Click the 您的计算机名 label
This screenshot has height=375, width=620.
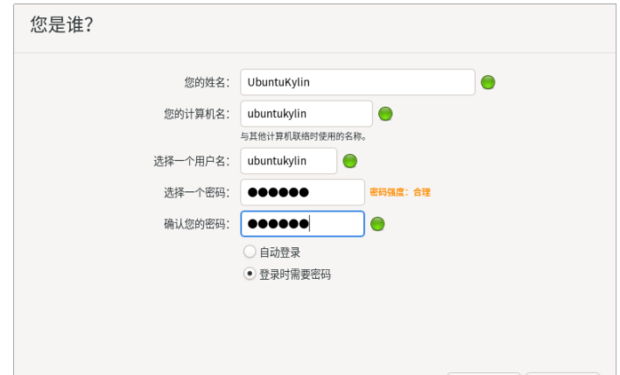click(197, 114)
